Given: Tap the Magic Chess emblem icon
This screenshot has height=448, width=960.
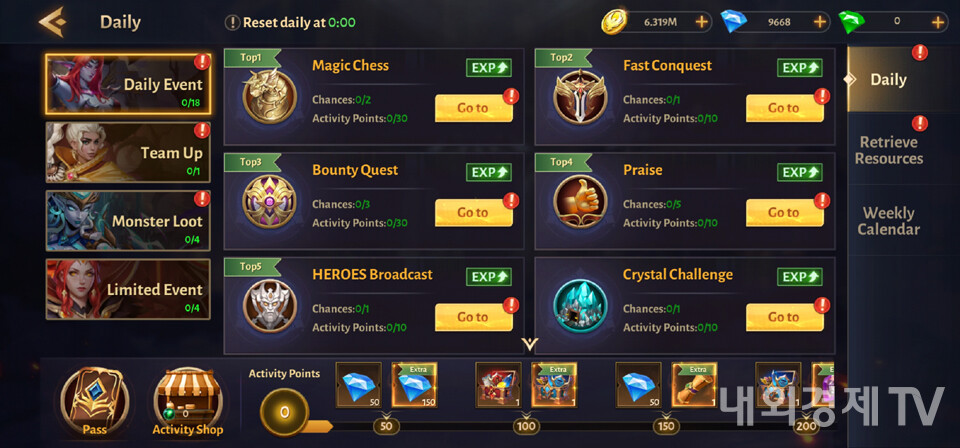Looking at the screenshot, I should pyautogui.click(x=269, y=96).
